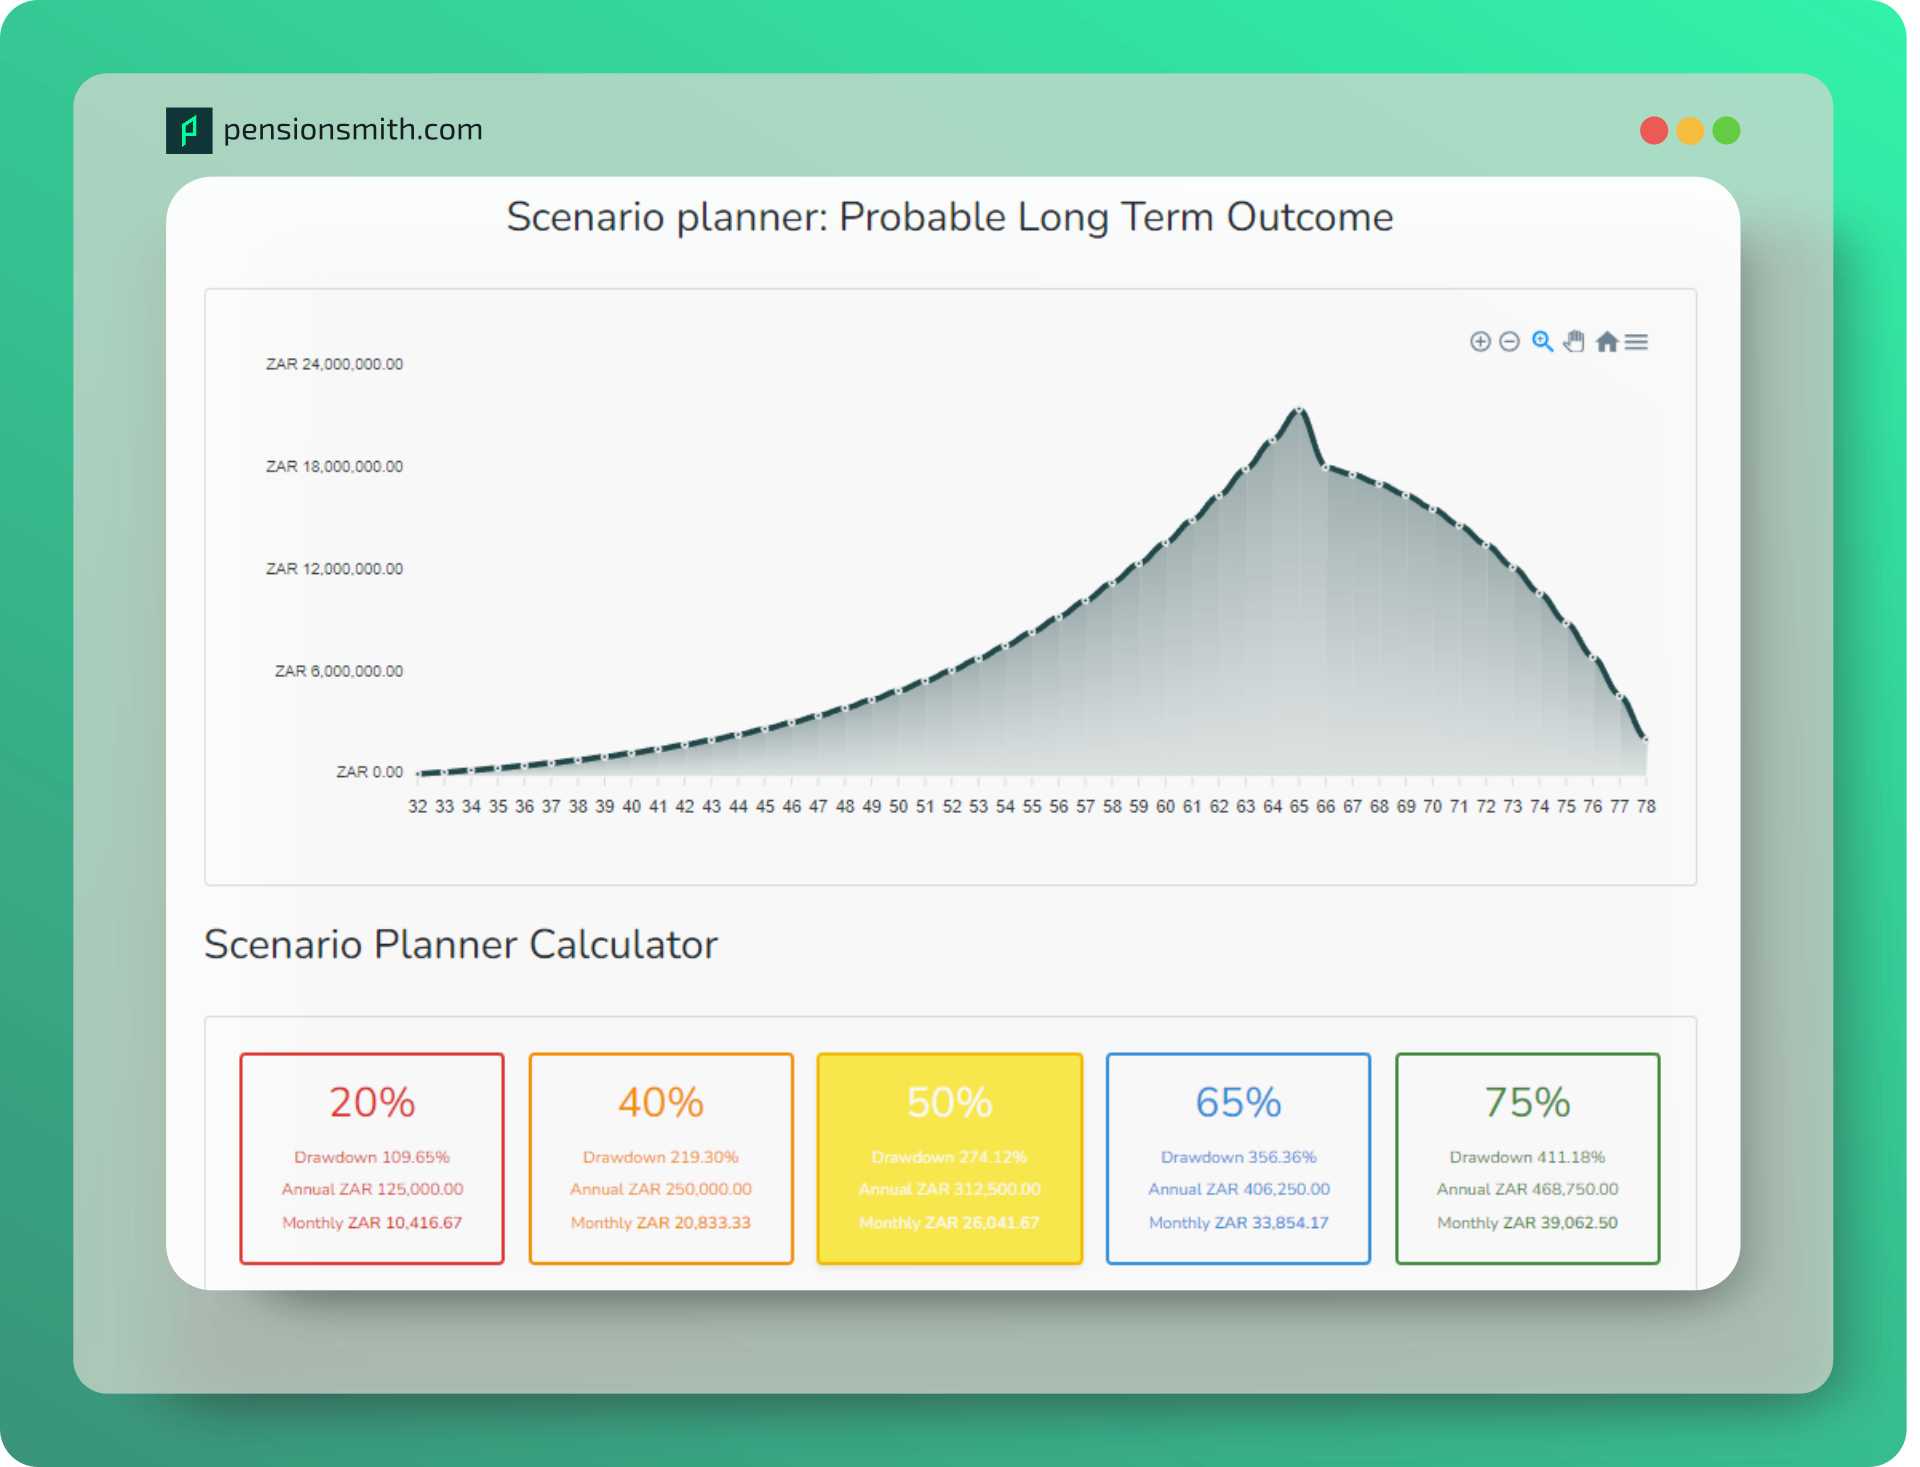Screen dimensions: 1920x1467
Task: Activate the selection zoom magnifier tool
Action: point(1543,342)
